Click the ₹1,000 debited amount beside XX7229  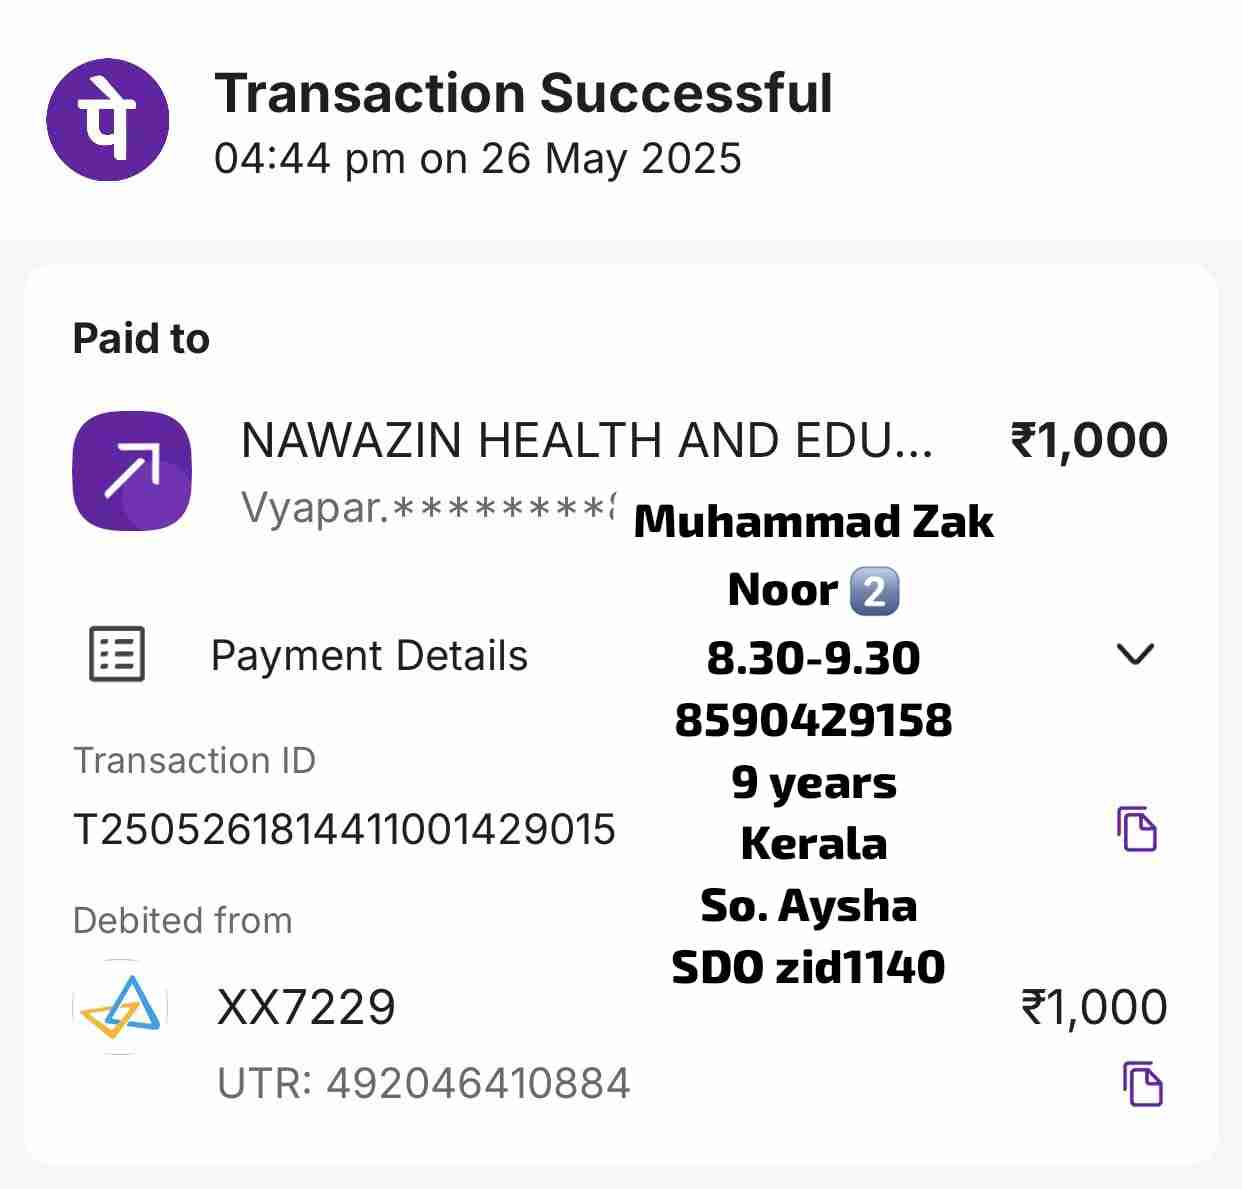point(1093,1007)
